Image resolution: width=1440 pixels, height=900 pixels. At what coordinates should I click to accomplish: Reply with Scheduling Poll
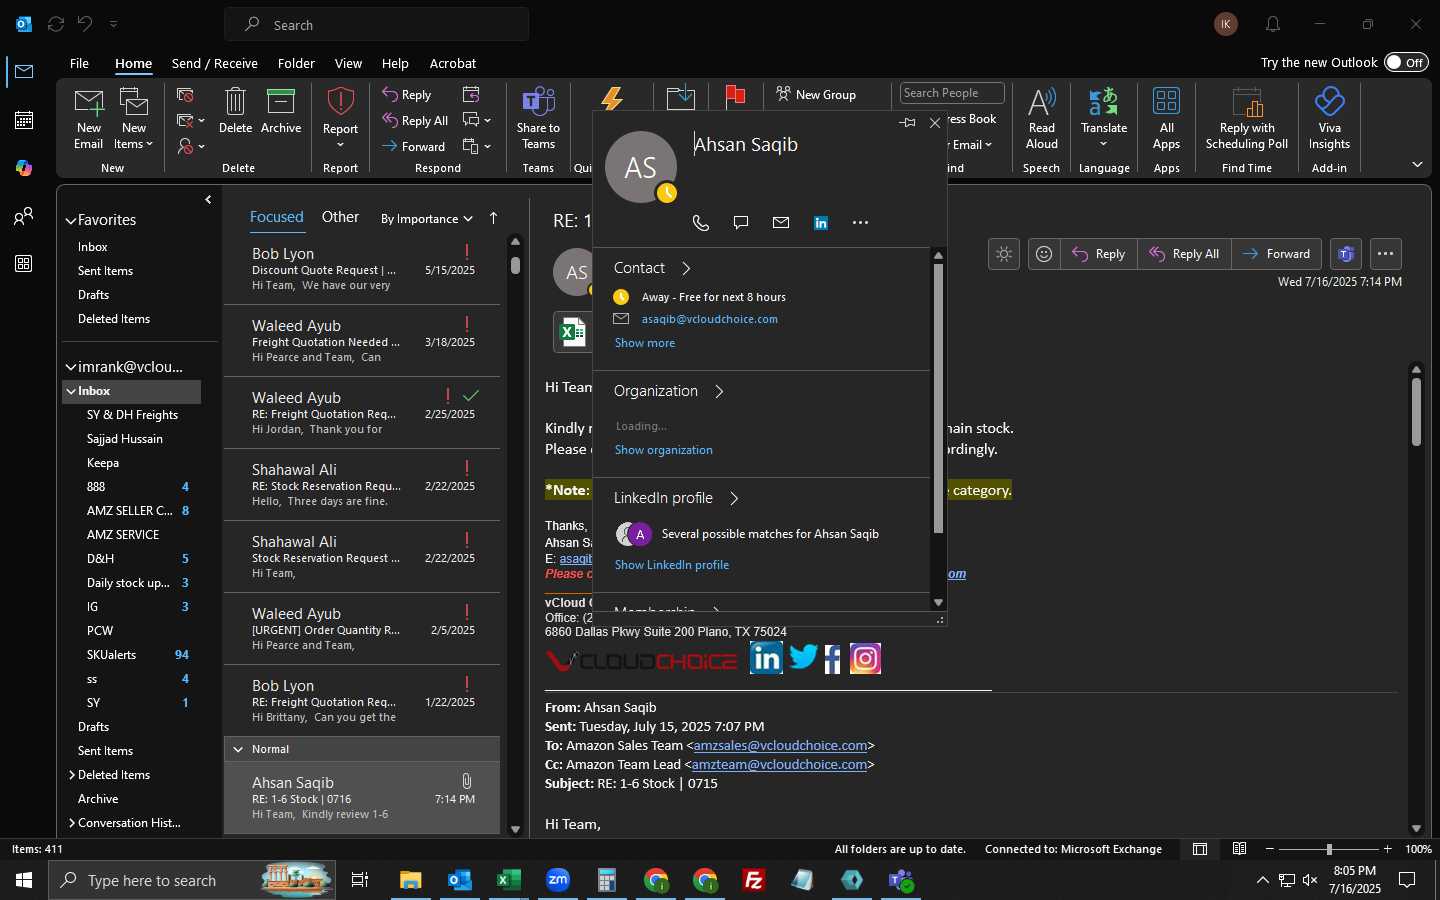tap(1247, 119)
